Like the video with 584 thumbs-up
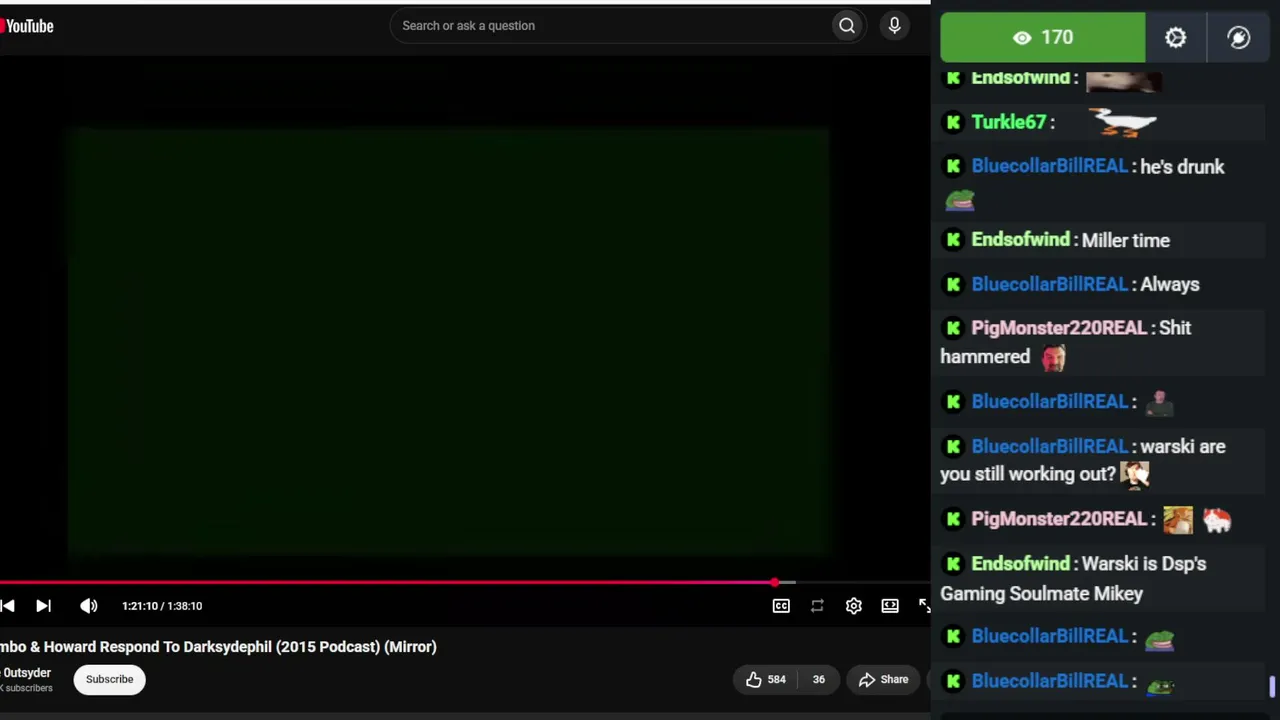This screenshot has height=720, width=1280. 765,680
